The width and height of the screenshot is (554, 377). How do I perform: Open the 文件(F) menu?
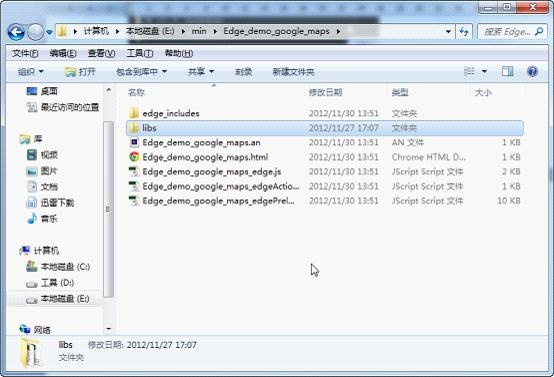(25, 53)
